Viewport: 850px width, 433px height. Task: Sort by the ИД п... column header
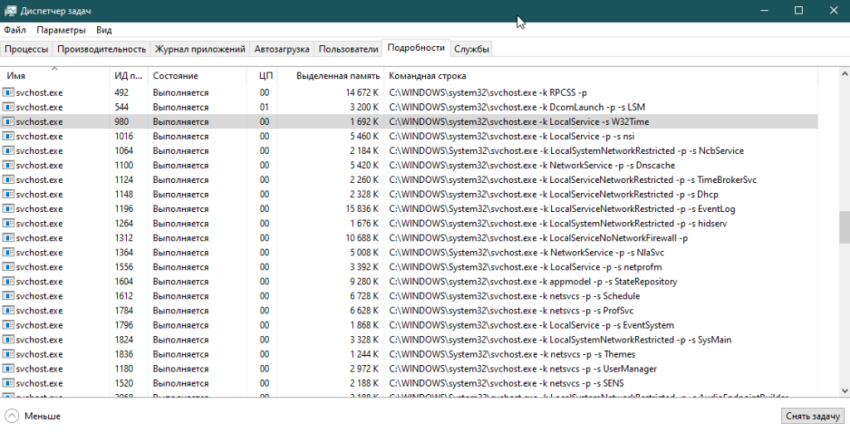tap(128, 76)
